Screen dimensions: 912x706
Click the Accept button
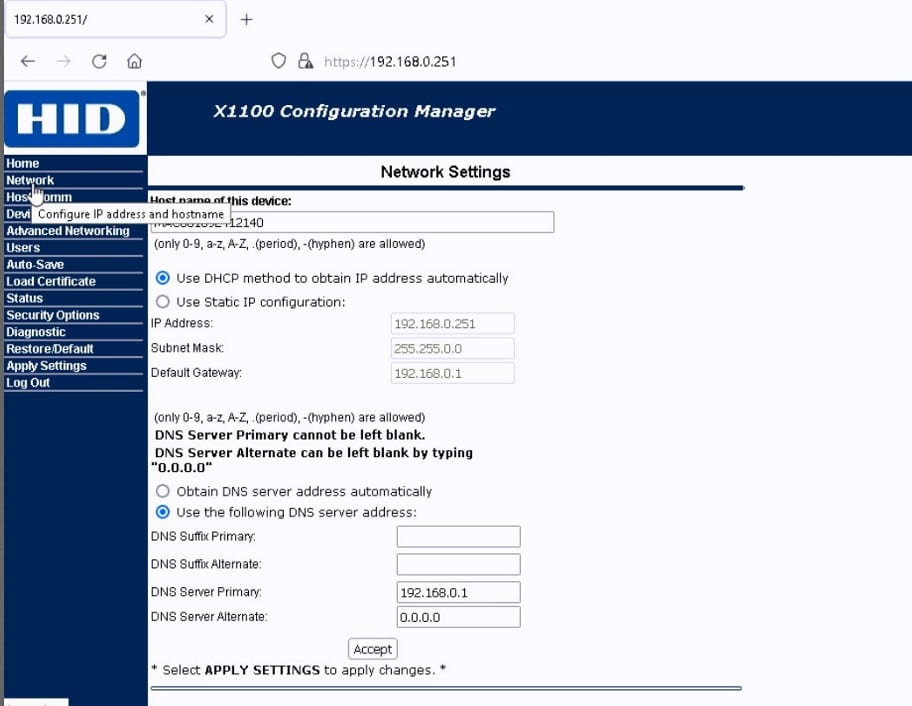point(373,649)
